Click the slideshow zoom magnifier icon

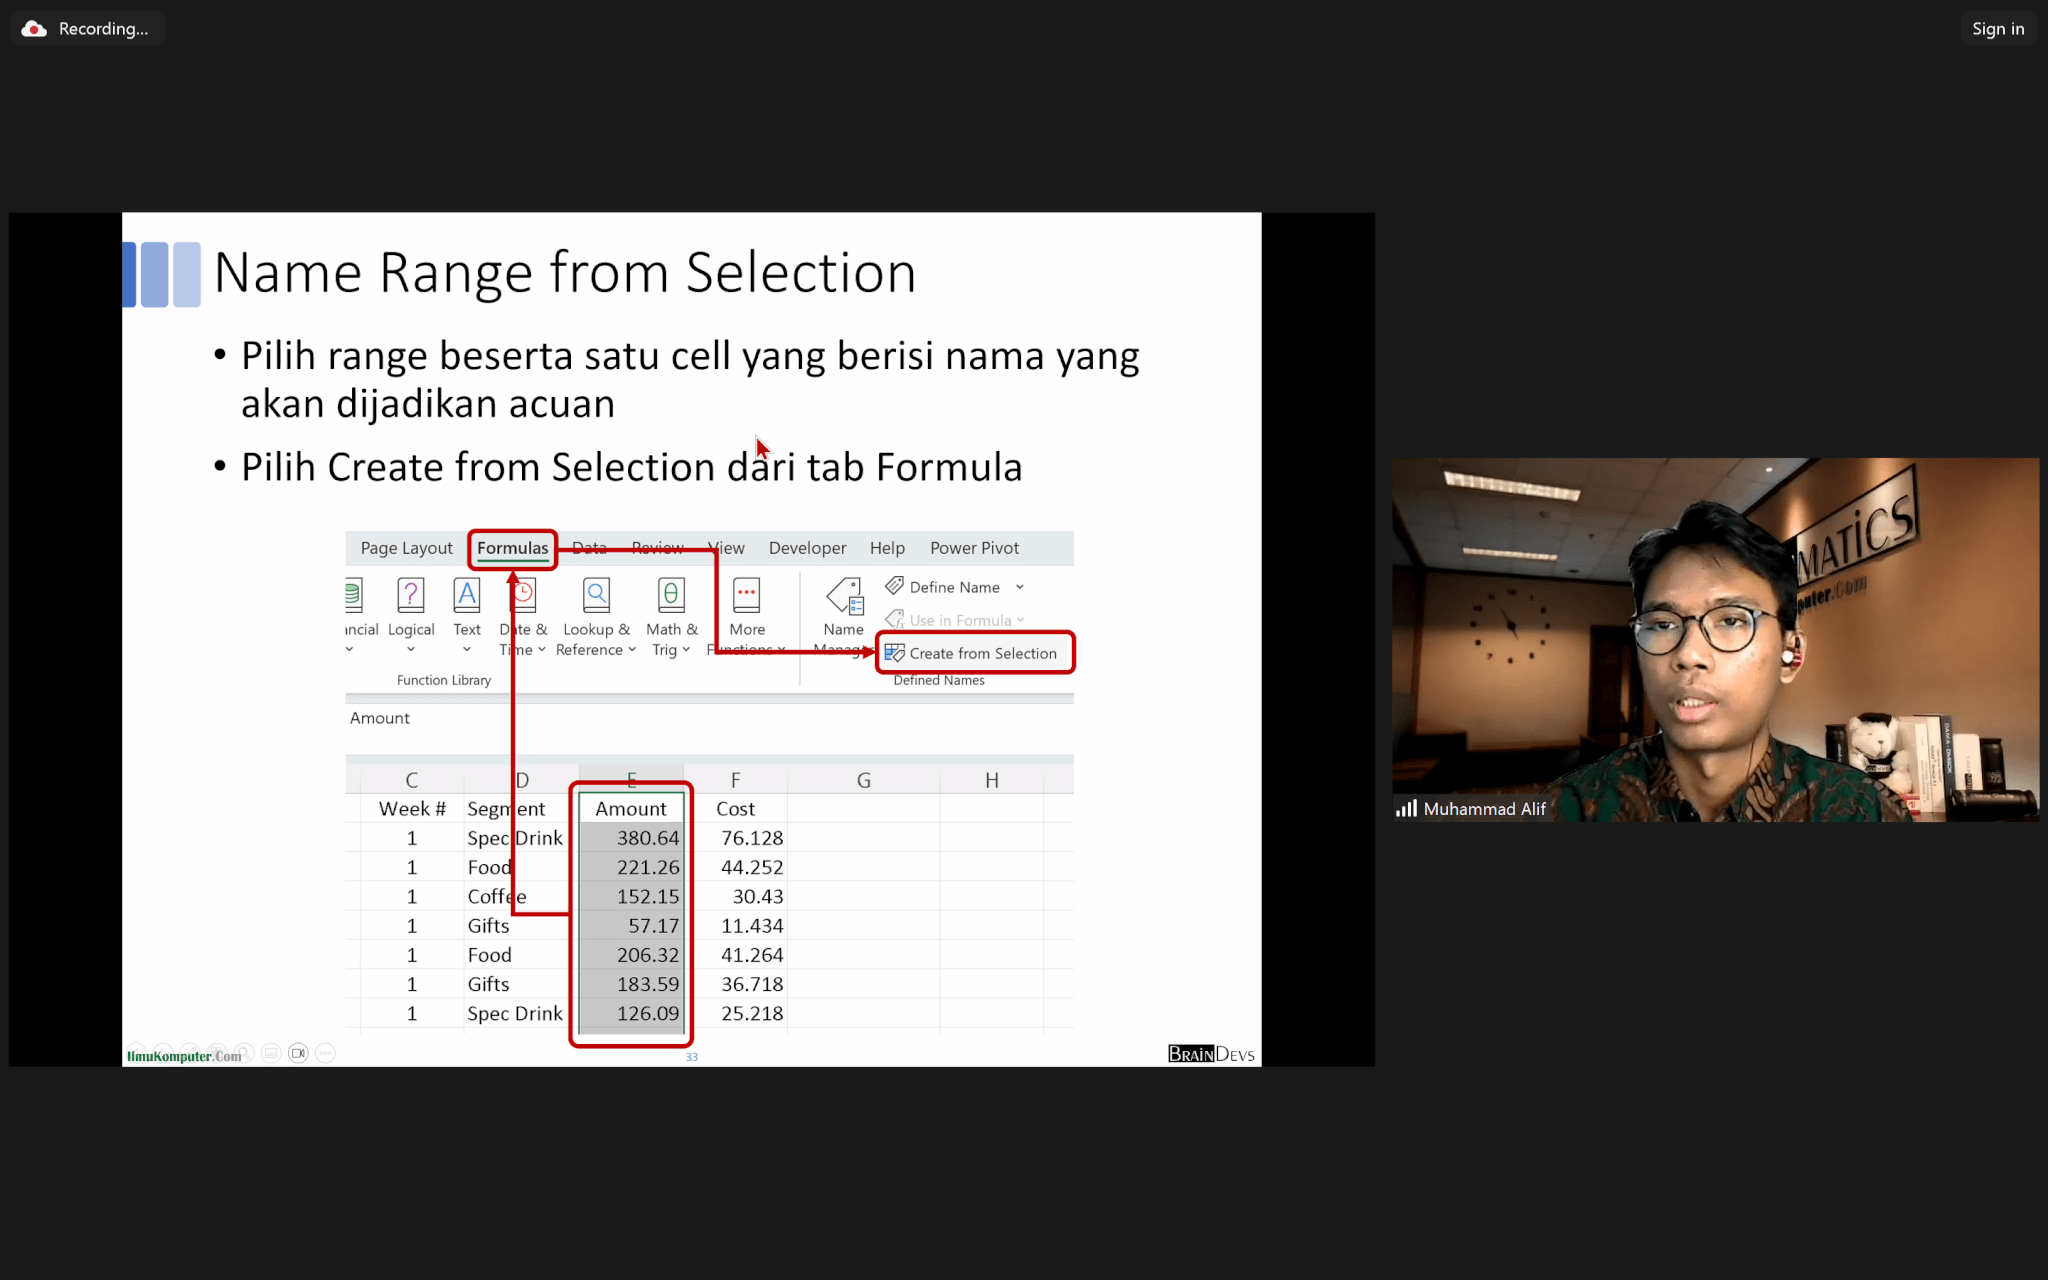coord(244,1053)
